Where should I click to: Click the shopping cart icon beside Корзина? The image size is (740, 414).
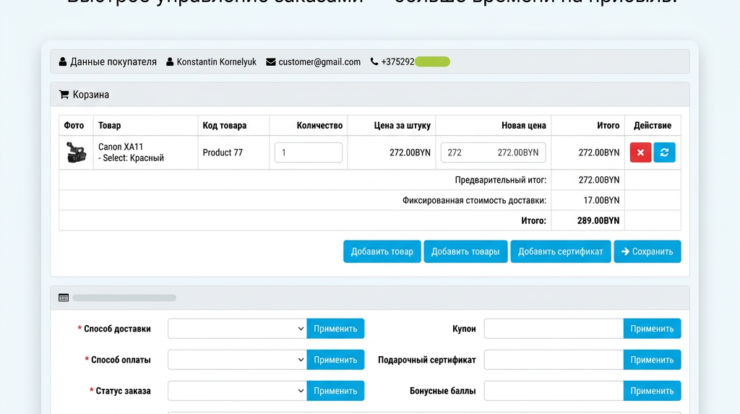tap(64, 94)
